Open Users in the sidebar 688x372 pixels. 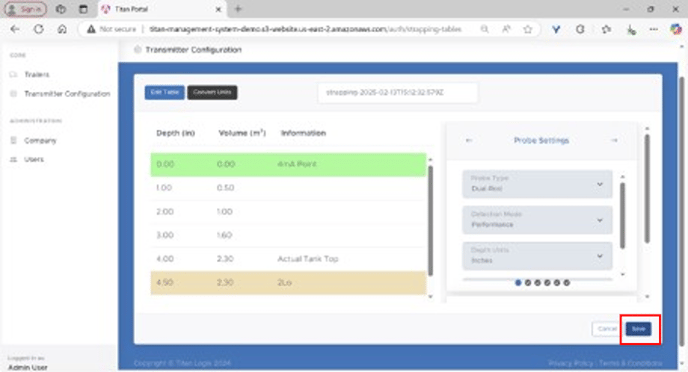(x=34, y=159)
